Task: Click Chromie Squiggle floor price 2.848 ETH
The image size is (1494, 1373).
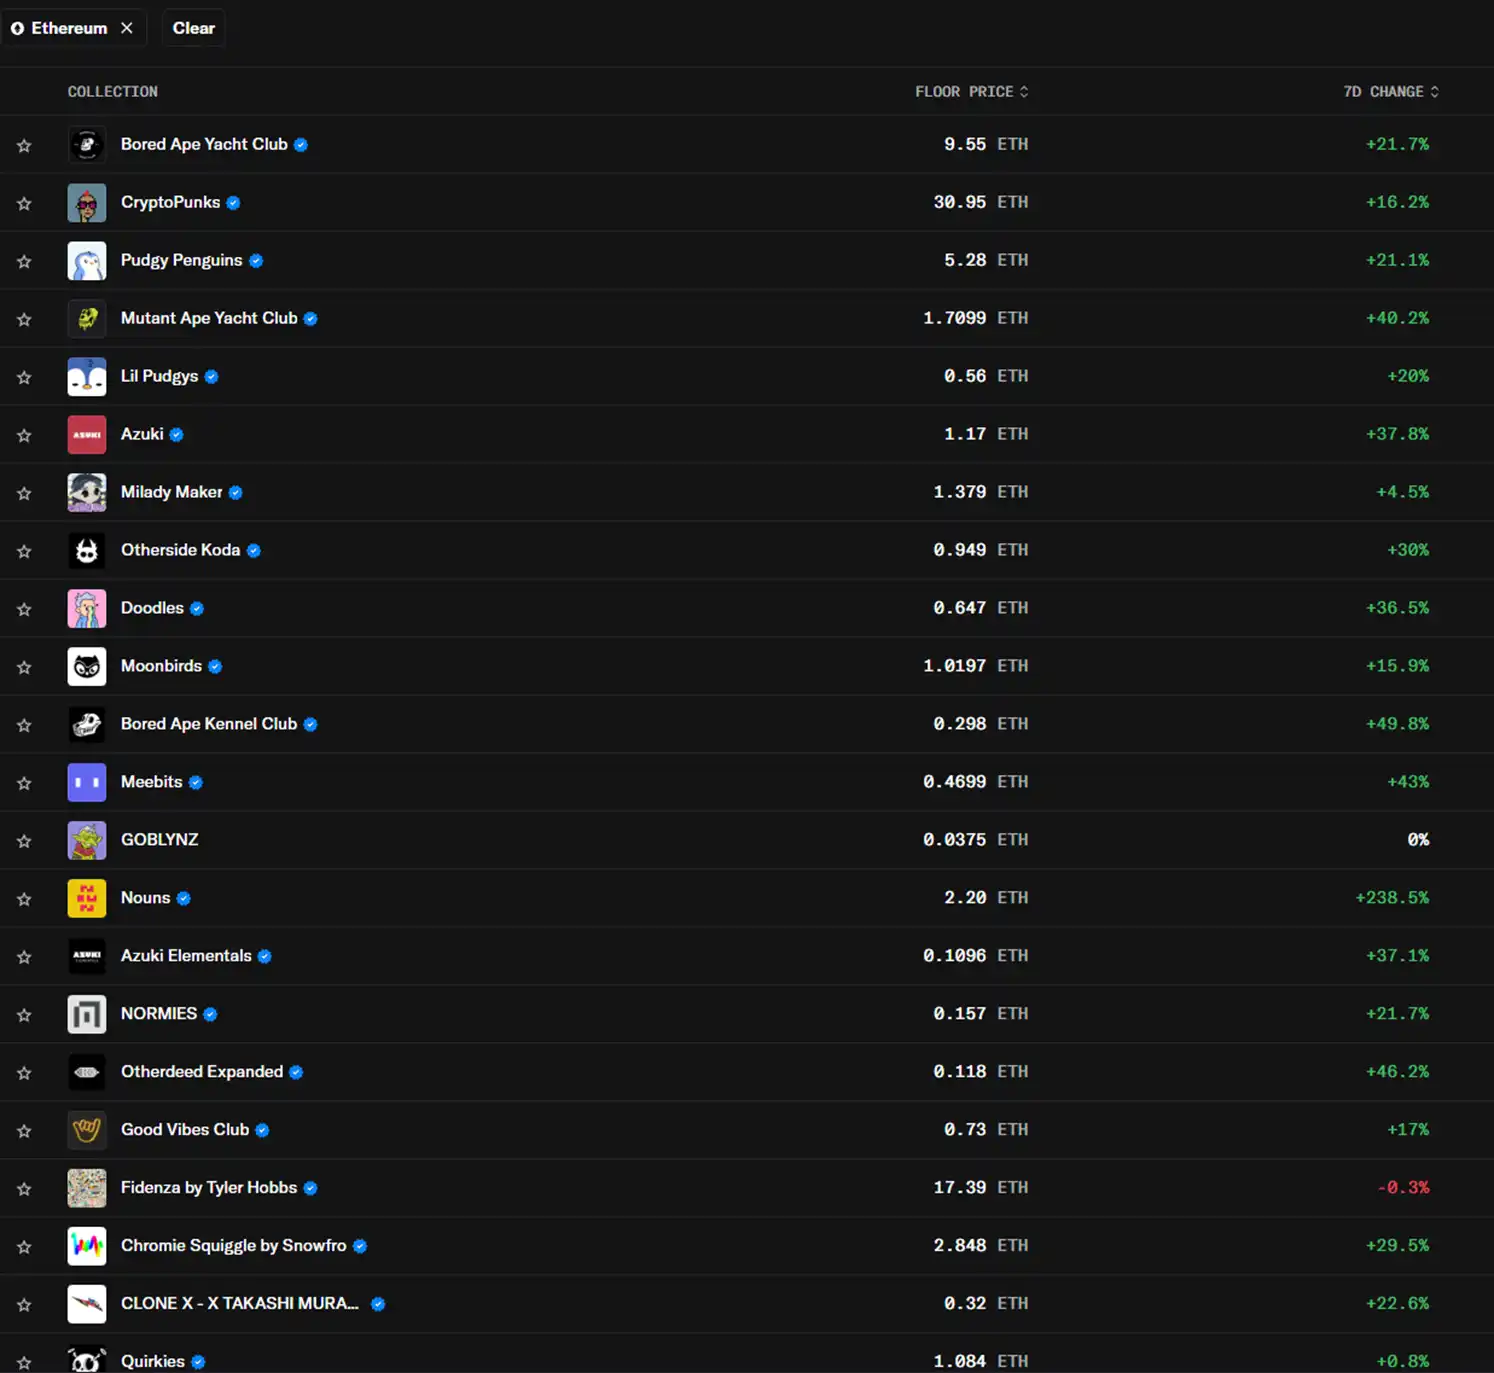Action: pyautogui.click(x=980, y=1246)
